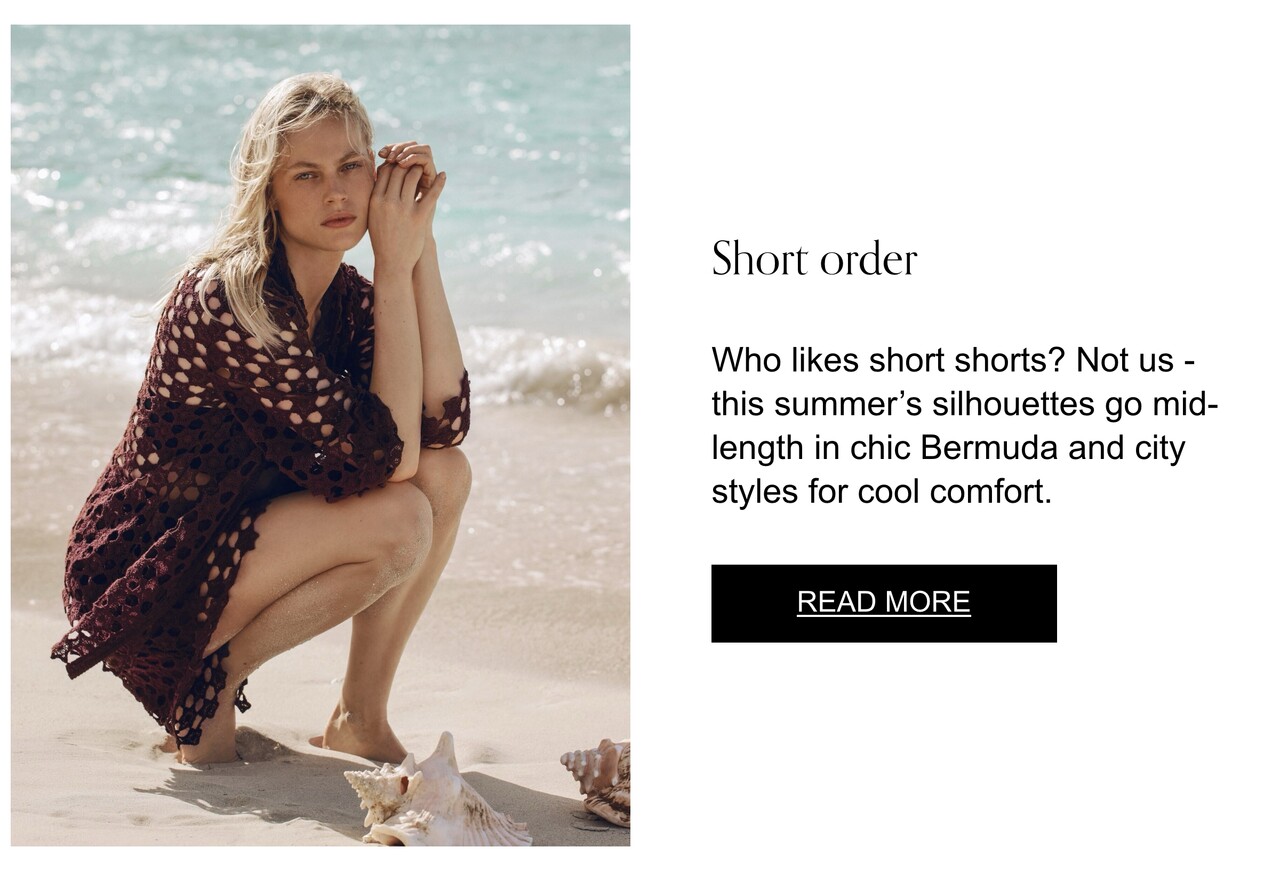Click the READ MORE button

pos(883,603)
